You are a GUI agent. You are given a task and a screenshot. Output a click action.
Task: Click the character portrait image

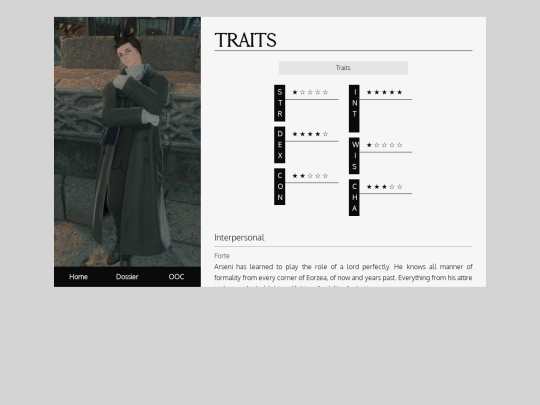point(127,142)
